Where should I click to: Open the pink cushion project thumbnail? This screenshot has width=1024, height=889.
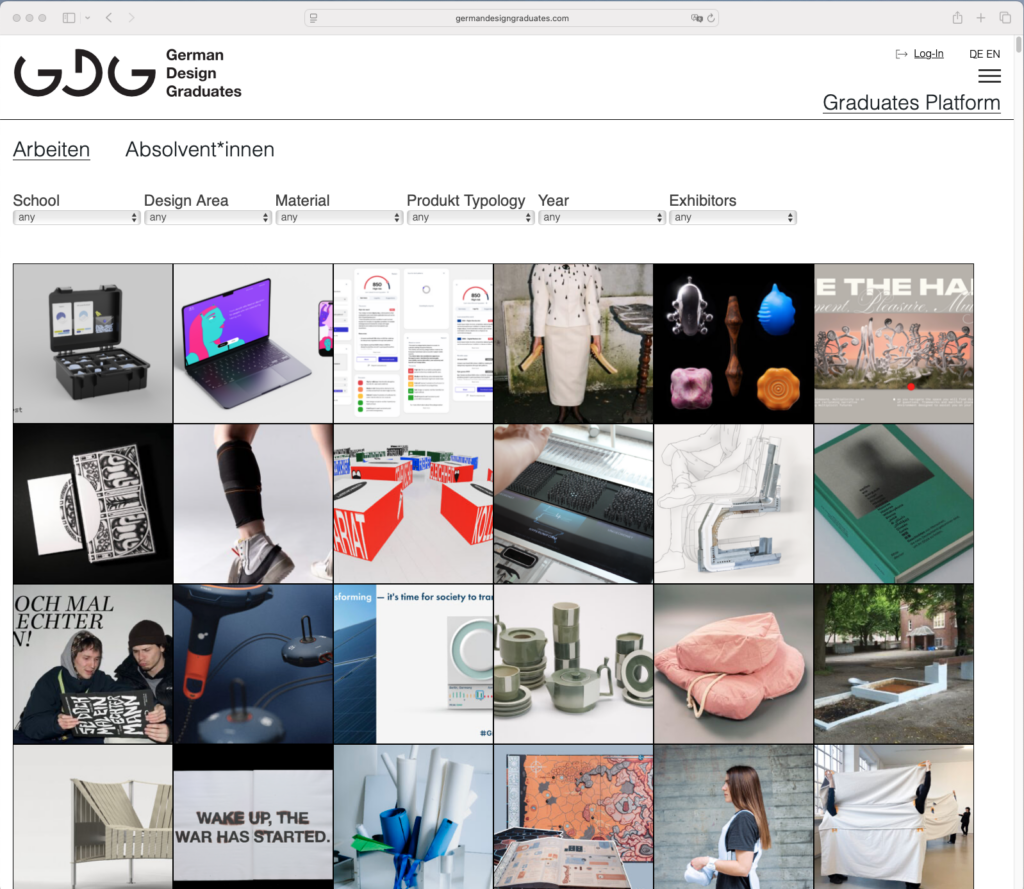[733, 664]
